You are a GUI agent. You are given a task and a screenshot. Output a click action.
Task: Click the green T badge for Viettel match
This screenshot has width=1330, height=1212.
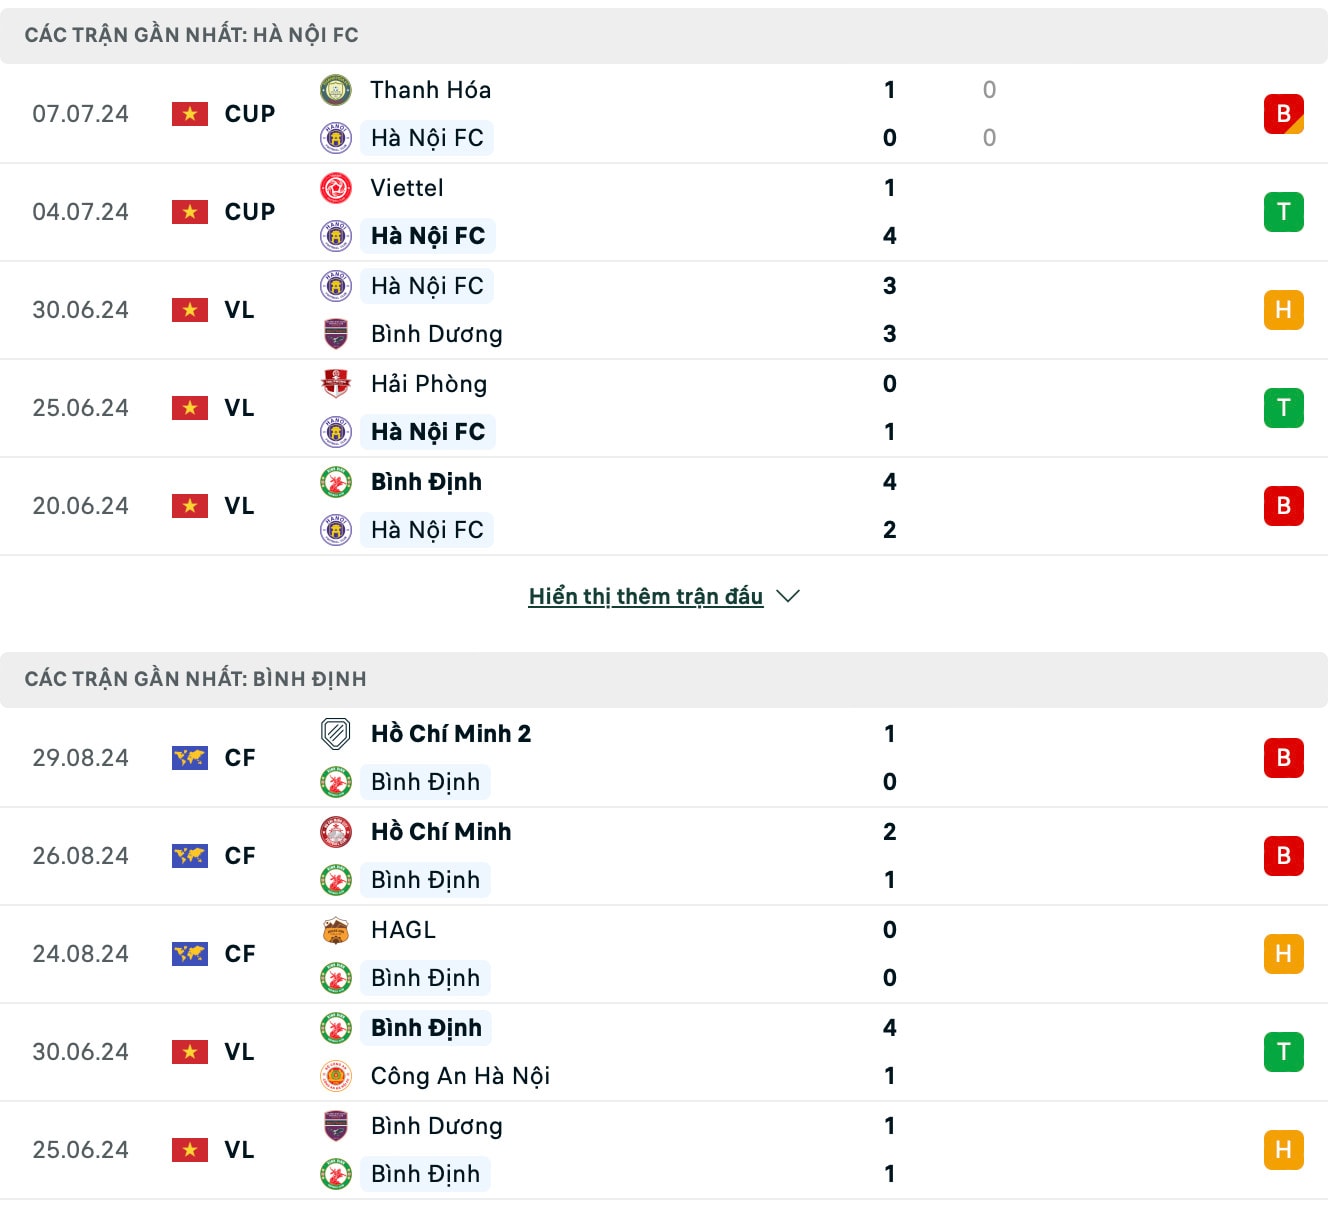click(x=1284, y=212)
